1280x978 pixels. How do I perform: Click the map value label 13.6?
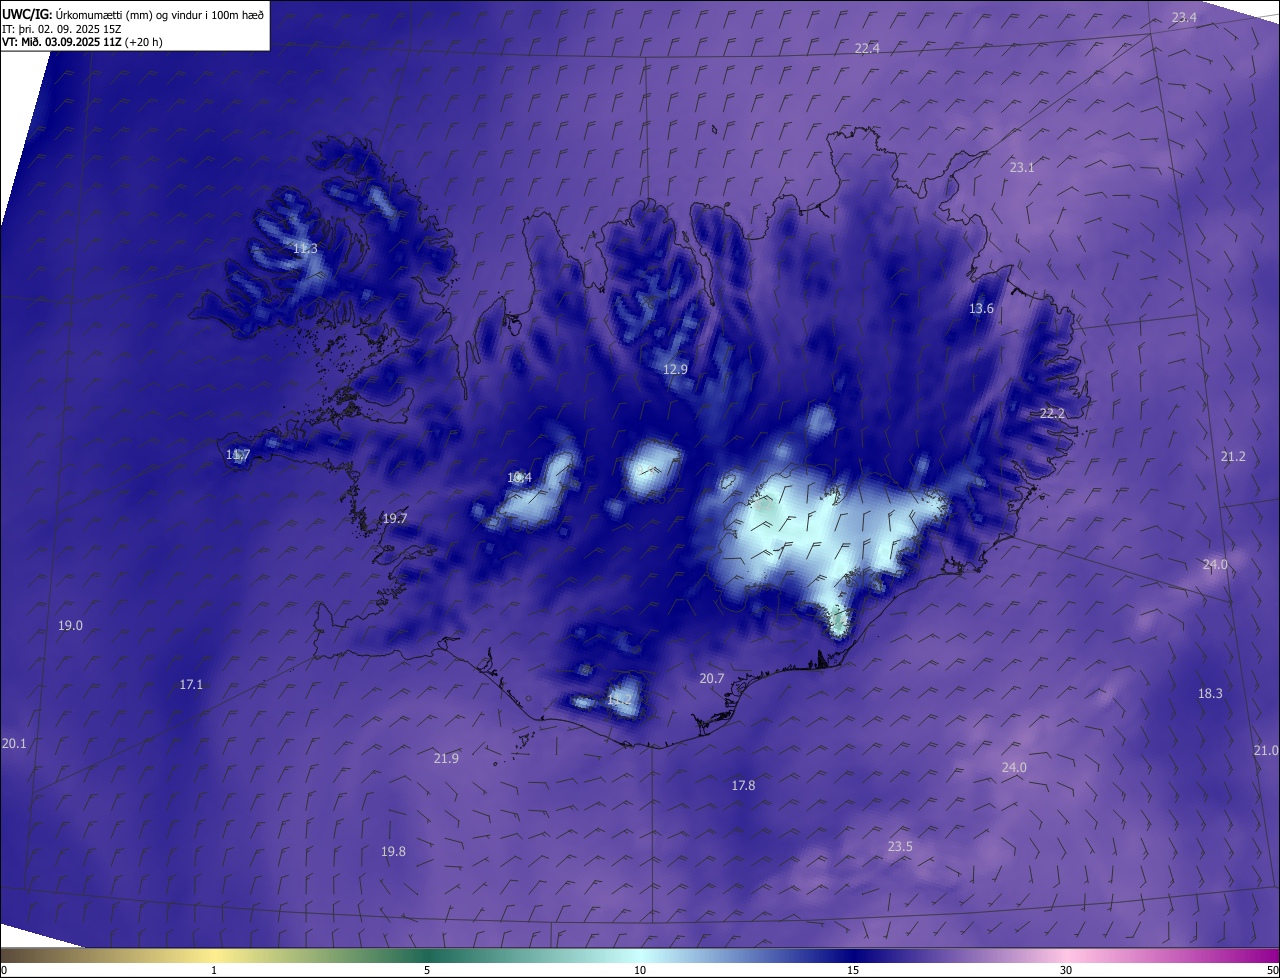[981, 308]
